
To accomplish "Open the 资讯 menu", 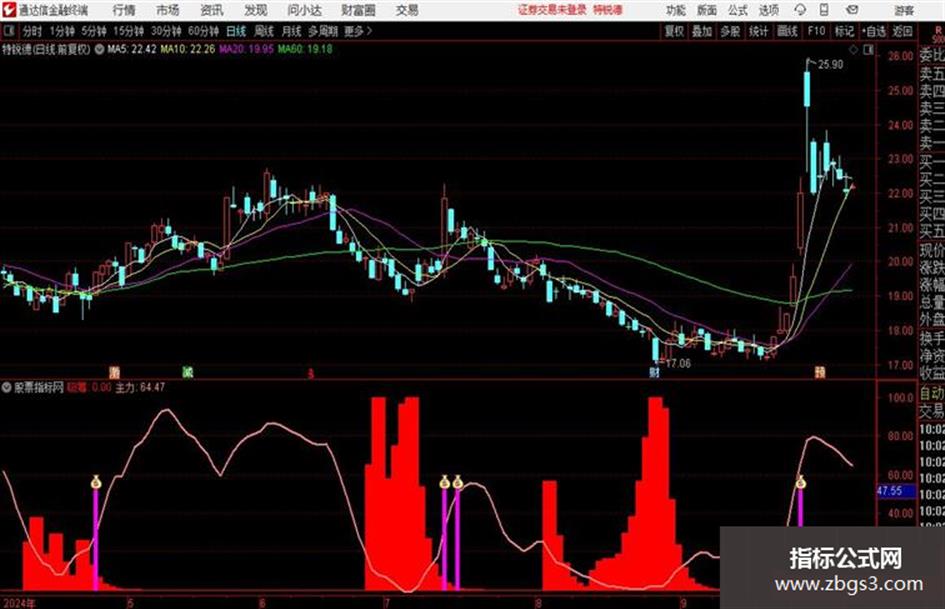I will tap(211, 10).
